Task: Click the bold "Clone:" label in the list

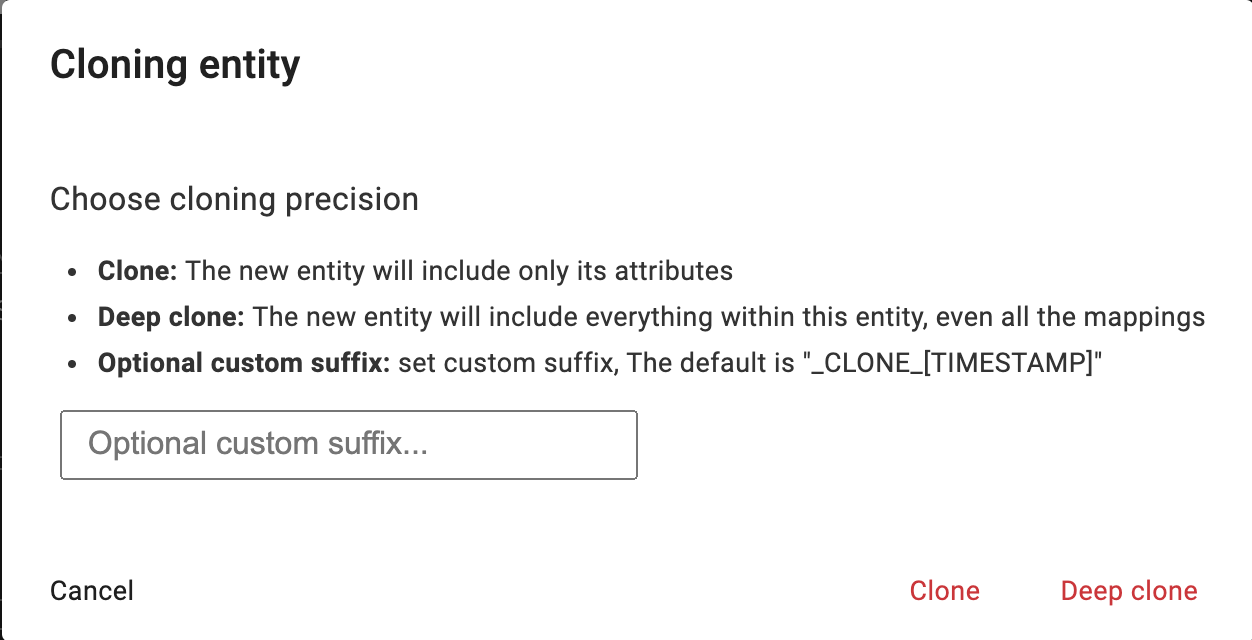Action: click(137, 271)
